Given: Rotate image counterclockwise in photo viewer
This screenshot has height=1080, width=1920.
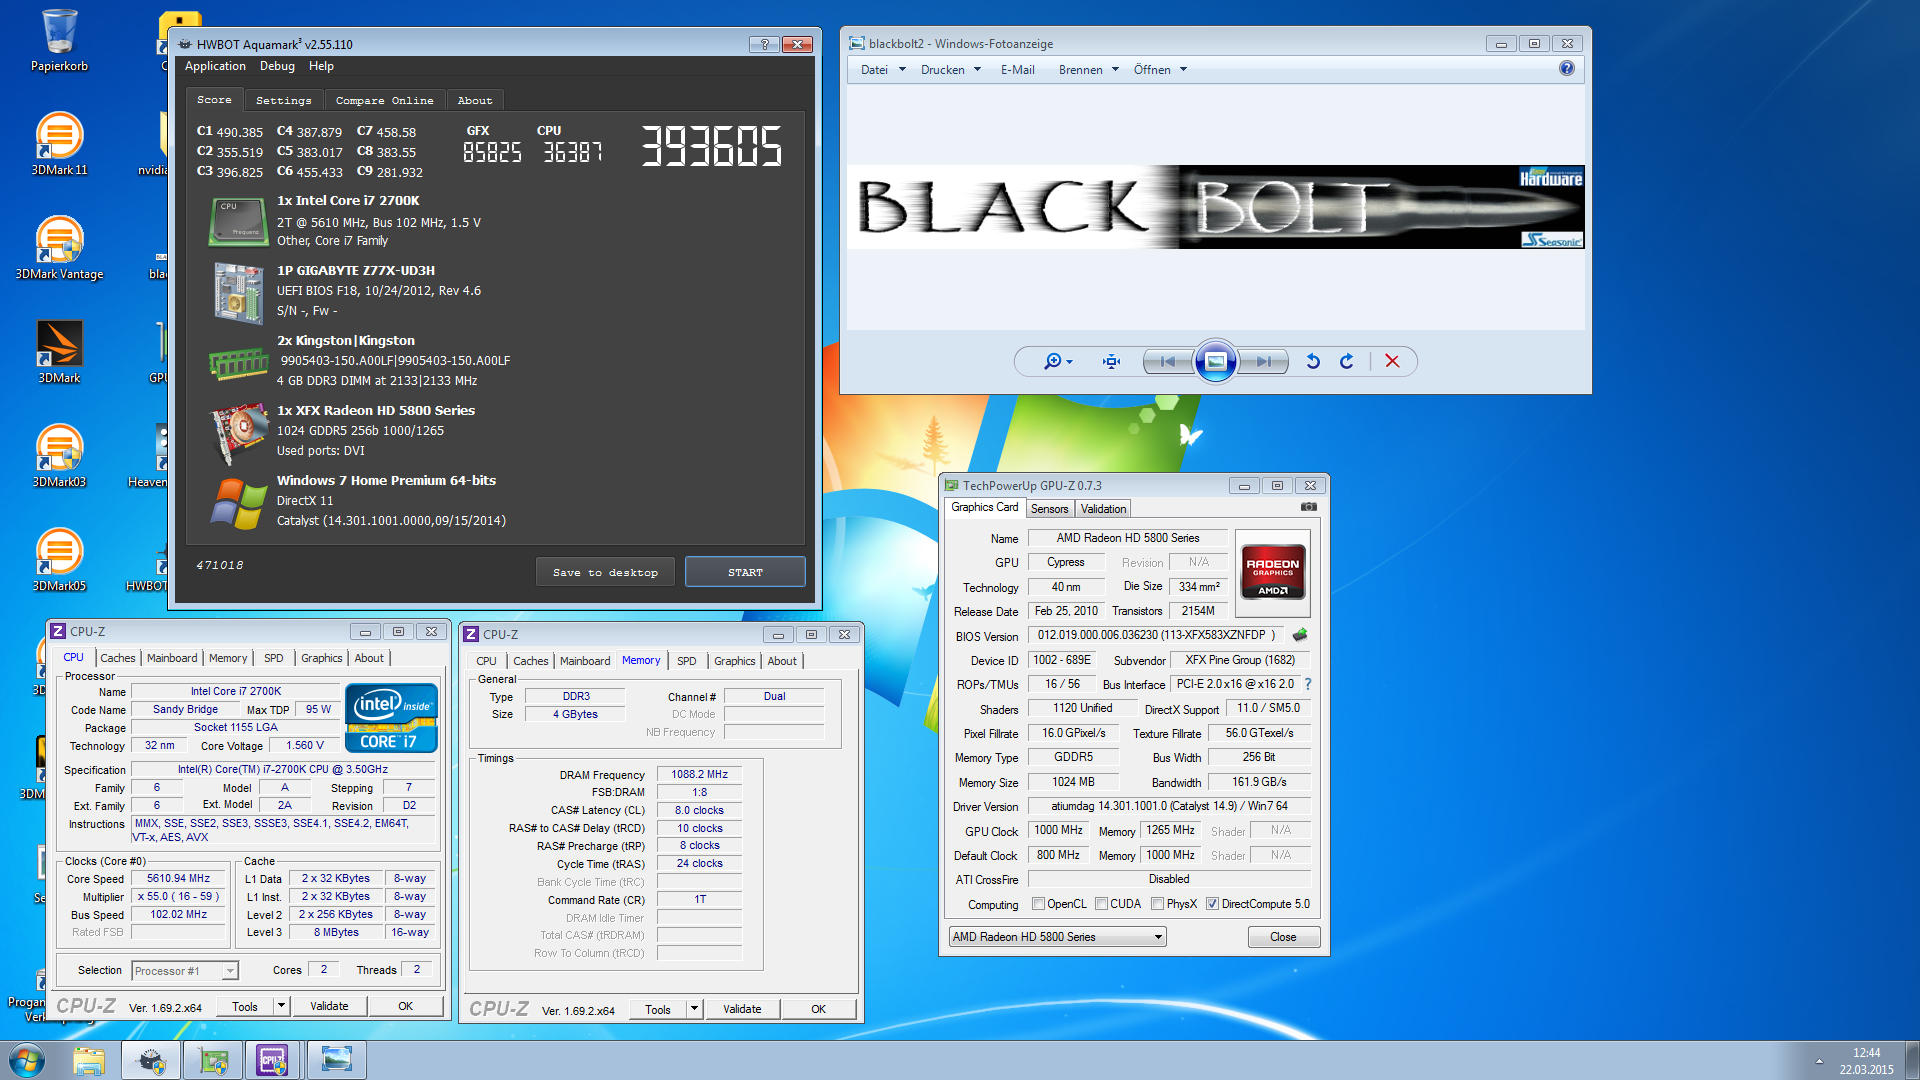Looking at the screenshot, I should (x=1313, y=361).
